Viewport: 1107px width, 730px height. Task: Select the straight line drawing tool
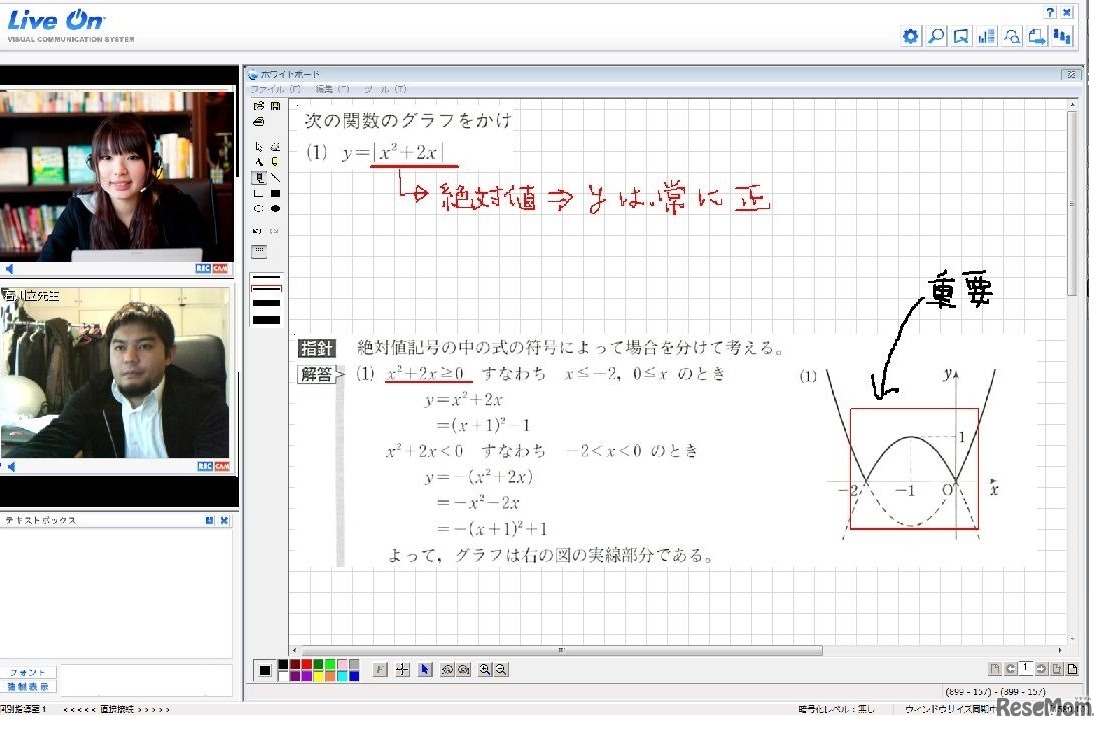[276, 178]
